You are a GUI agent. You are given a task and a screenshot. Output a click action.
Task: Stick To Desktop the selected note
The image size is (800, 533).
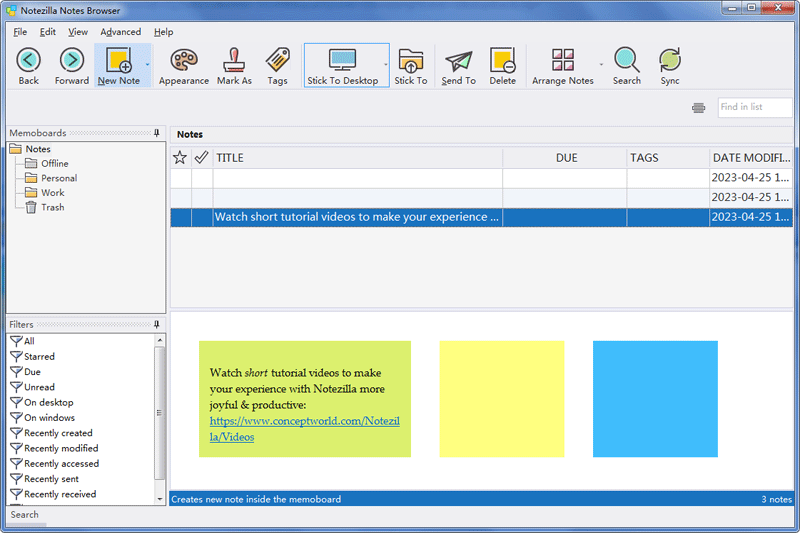pyautogui.click(x=342, y=66)
